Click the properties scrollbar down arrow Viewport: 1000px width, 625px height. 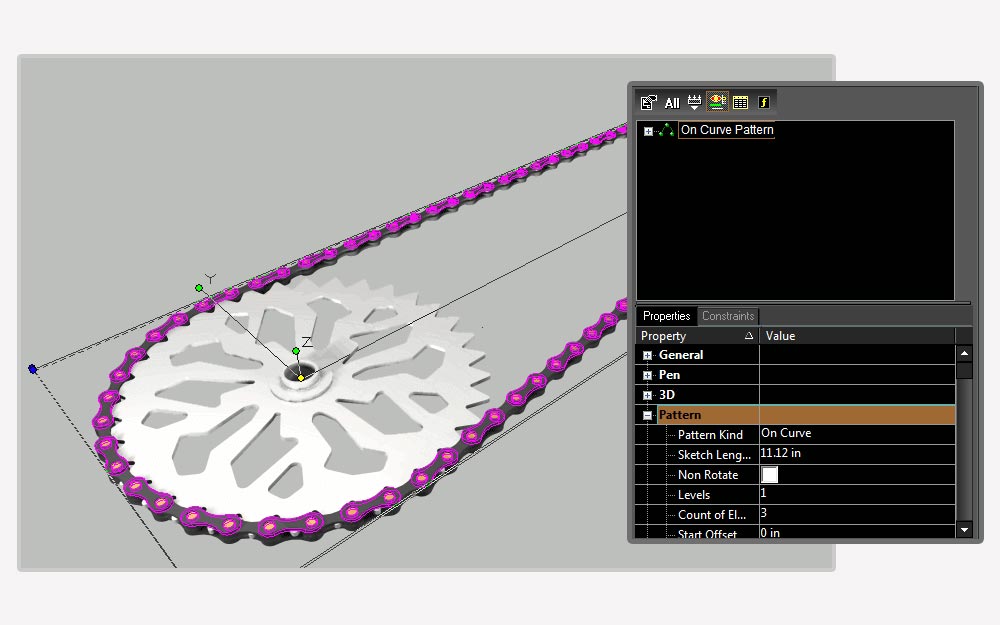pos(964,529)
